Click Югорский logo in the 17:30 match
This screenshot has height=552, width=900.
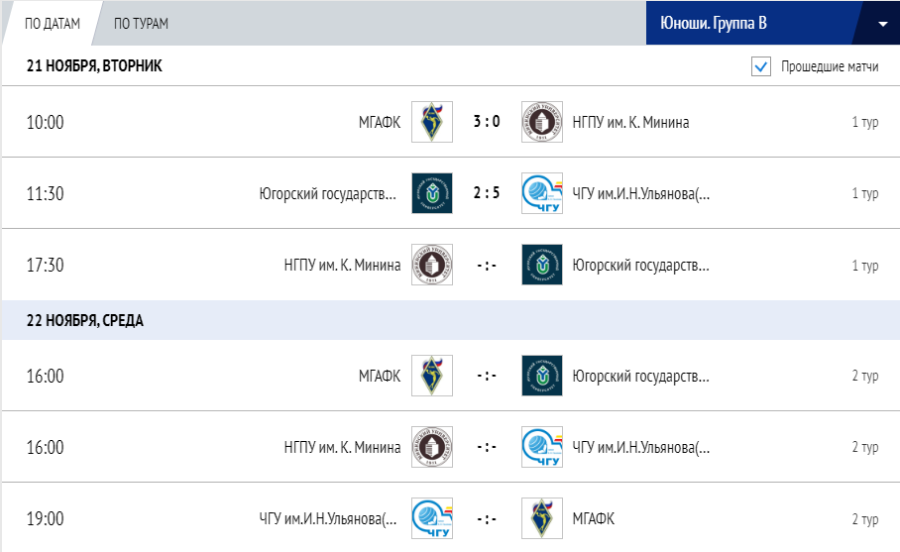542,265
